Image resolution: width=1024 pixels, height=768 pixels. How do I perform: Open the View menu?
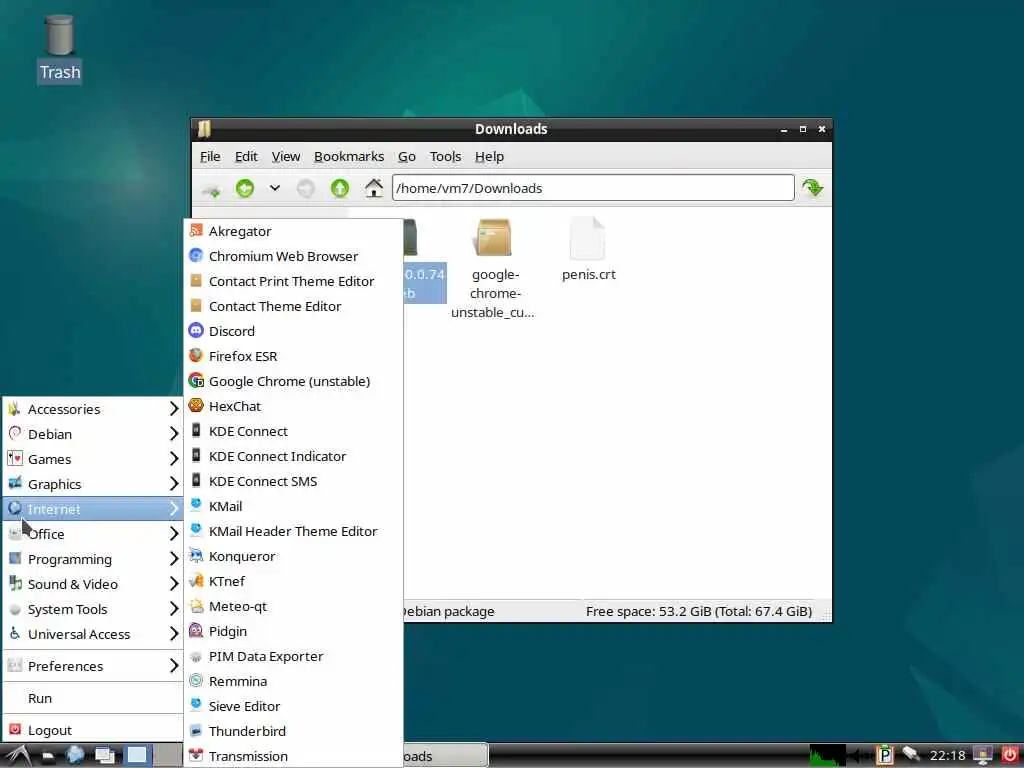click(x=286, y=157)
